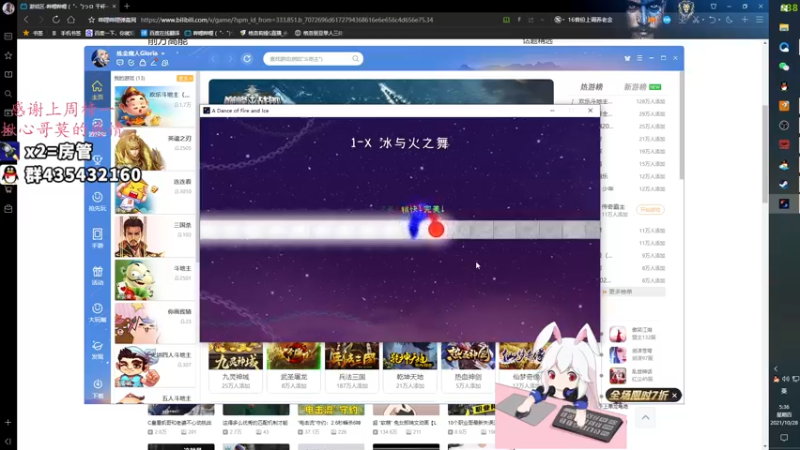
Task: Open 三国杀 in my games list
Action: [x=155, y=236]
